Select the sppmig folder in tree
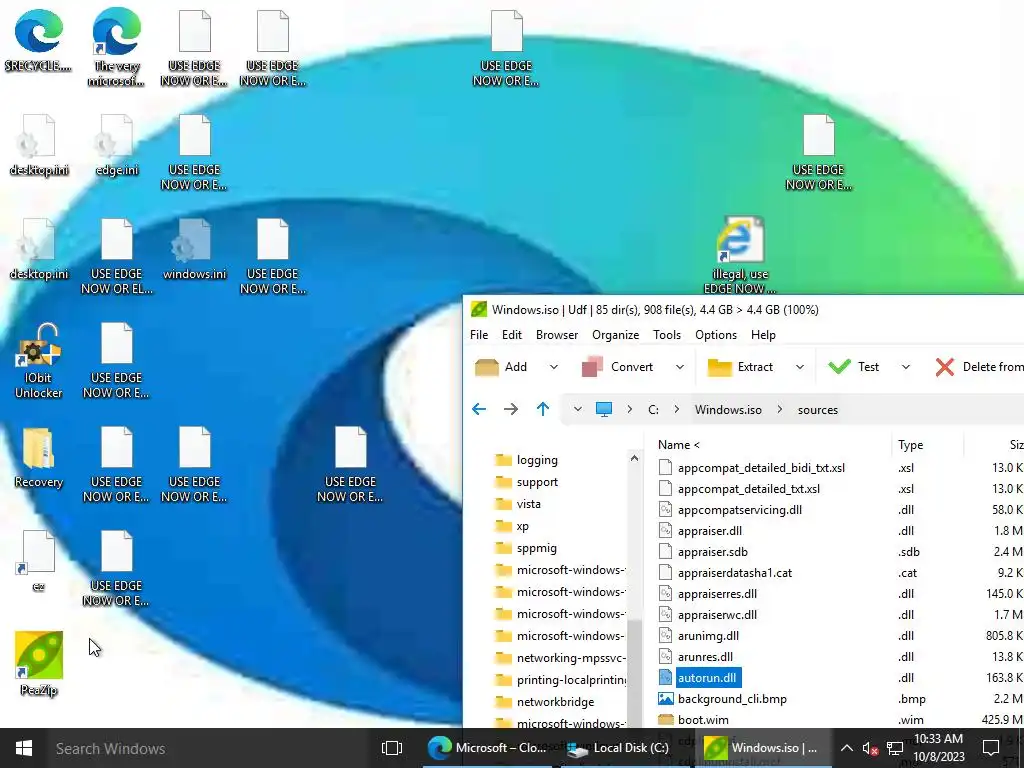 526,548
